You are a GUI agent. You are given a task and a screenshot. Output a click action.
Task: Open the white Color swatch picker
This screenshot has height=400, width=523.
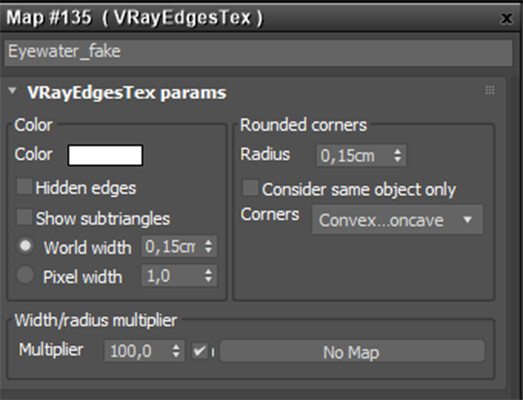105,155
